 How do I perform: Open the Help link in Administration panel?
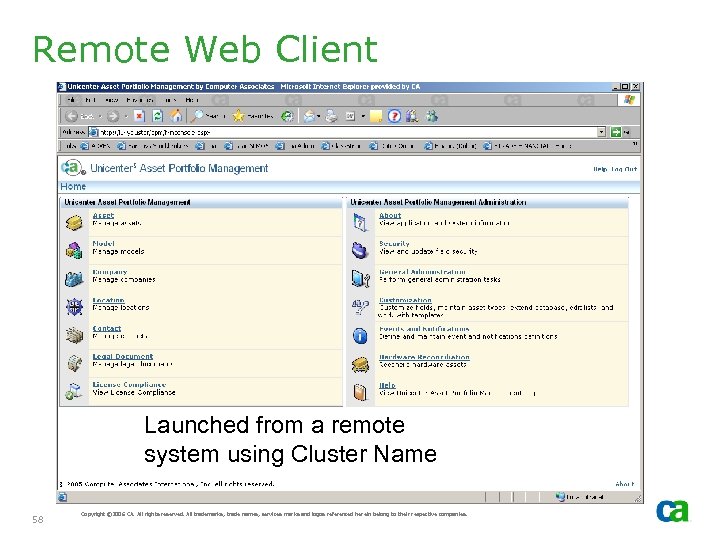[387, 385]
